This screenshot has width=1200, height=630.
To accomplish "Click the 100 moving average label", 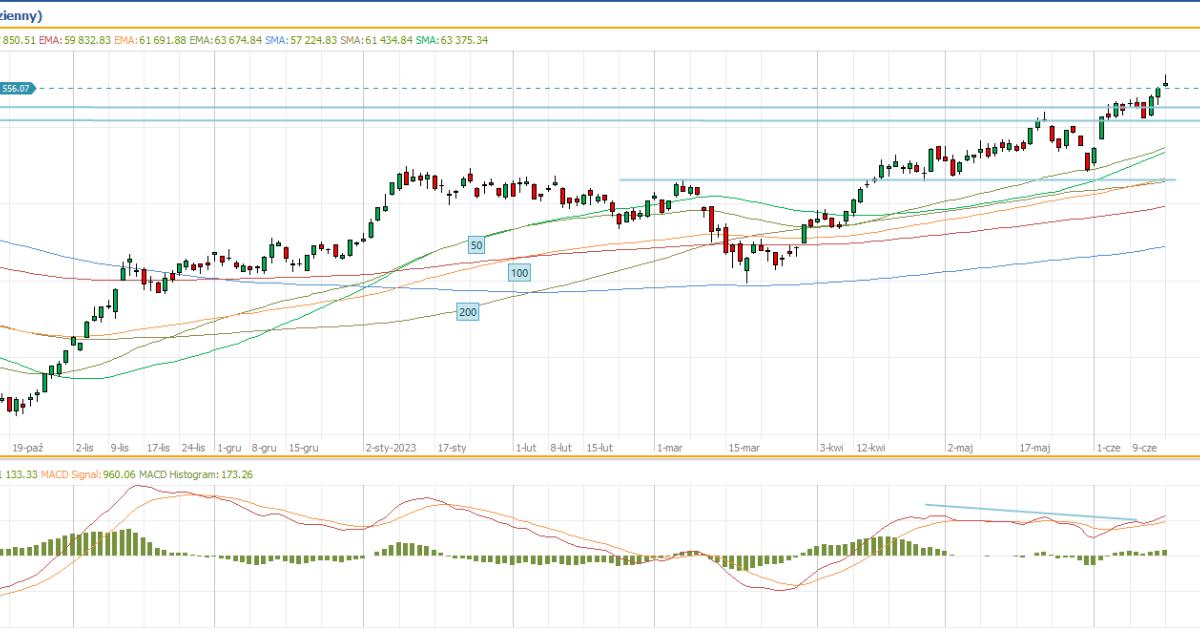I will 519,272.
